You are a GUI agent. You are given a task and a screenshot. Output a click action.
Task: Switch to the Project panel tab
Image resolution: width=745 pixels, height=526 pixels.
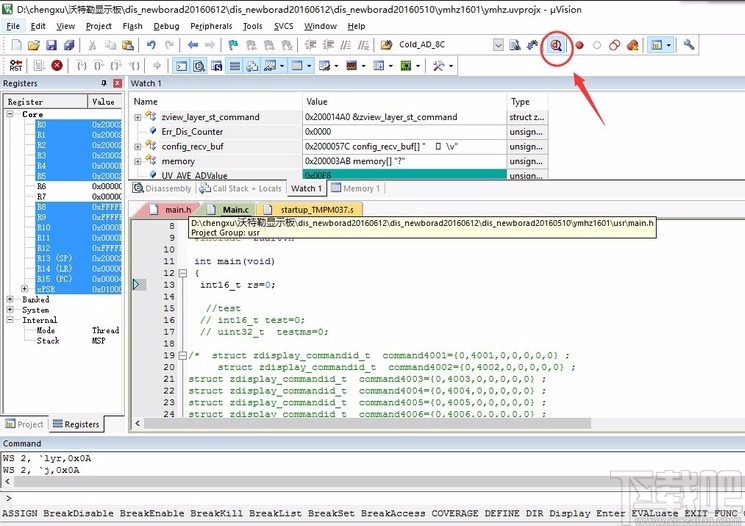[x=25, y=424]
